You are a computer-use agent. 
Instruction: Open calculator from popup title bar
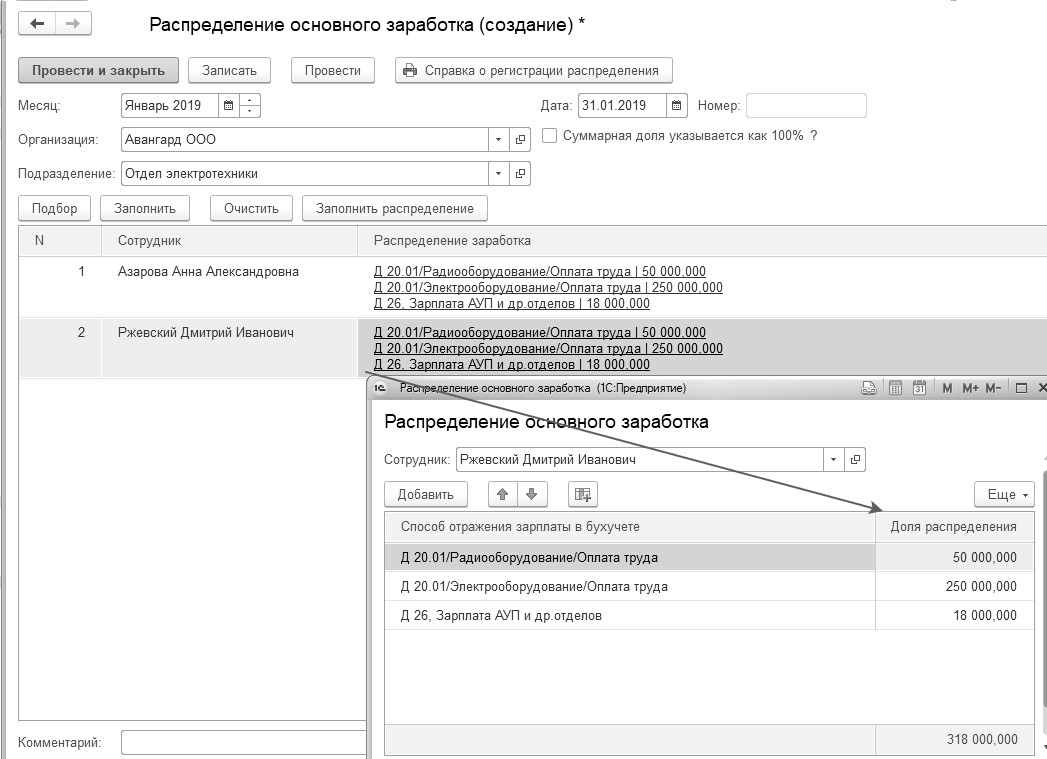click(x=895, y=388)
